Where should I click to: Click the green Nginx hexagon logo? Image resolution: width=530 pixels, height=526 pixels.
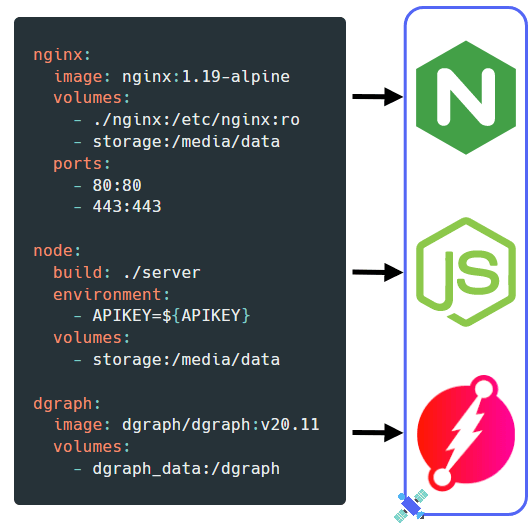click(466, 98)
